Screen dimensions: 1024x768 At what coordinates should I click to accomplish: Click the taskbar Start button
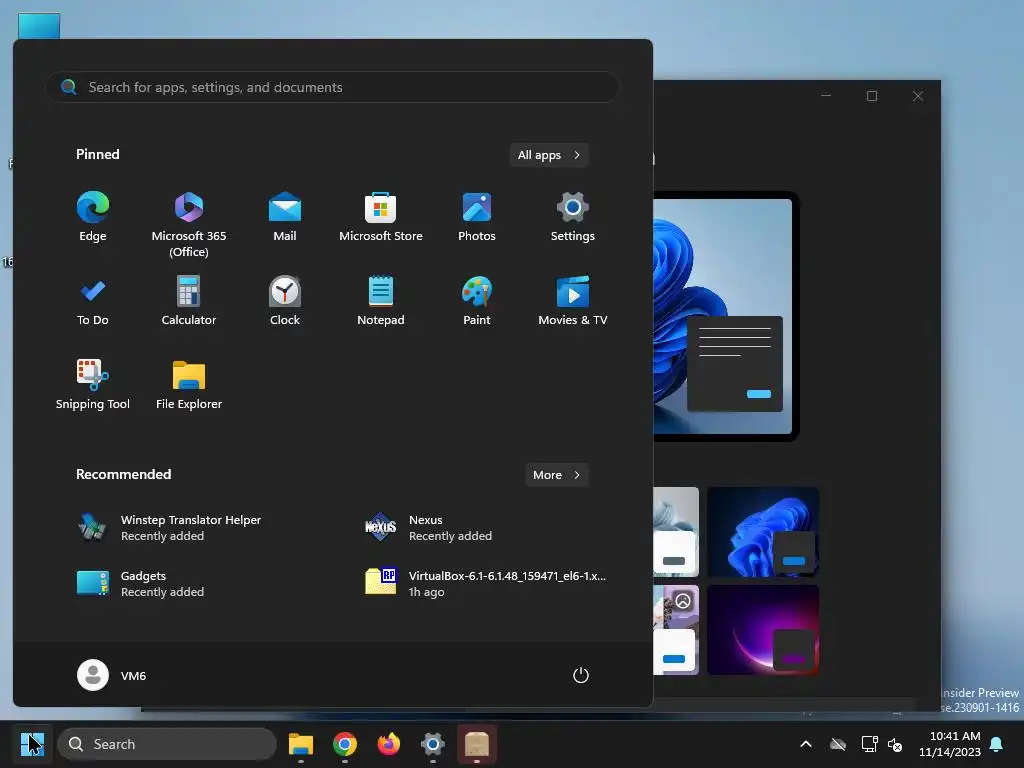pyautogui.click(x=32, y=744)
